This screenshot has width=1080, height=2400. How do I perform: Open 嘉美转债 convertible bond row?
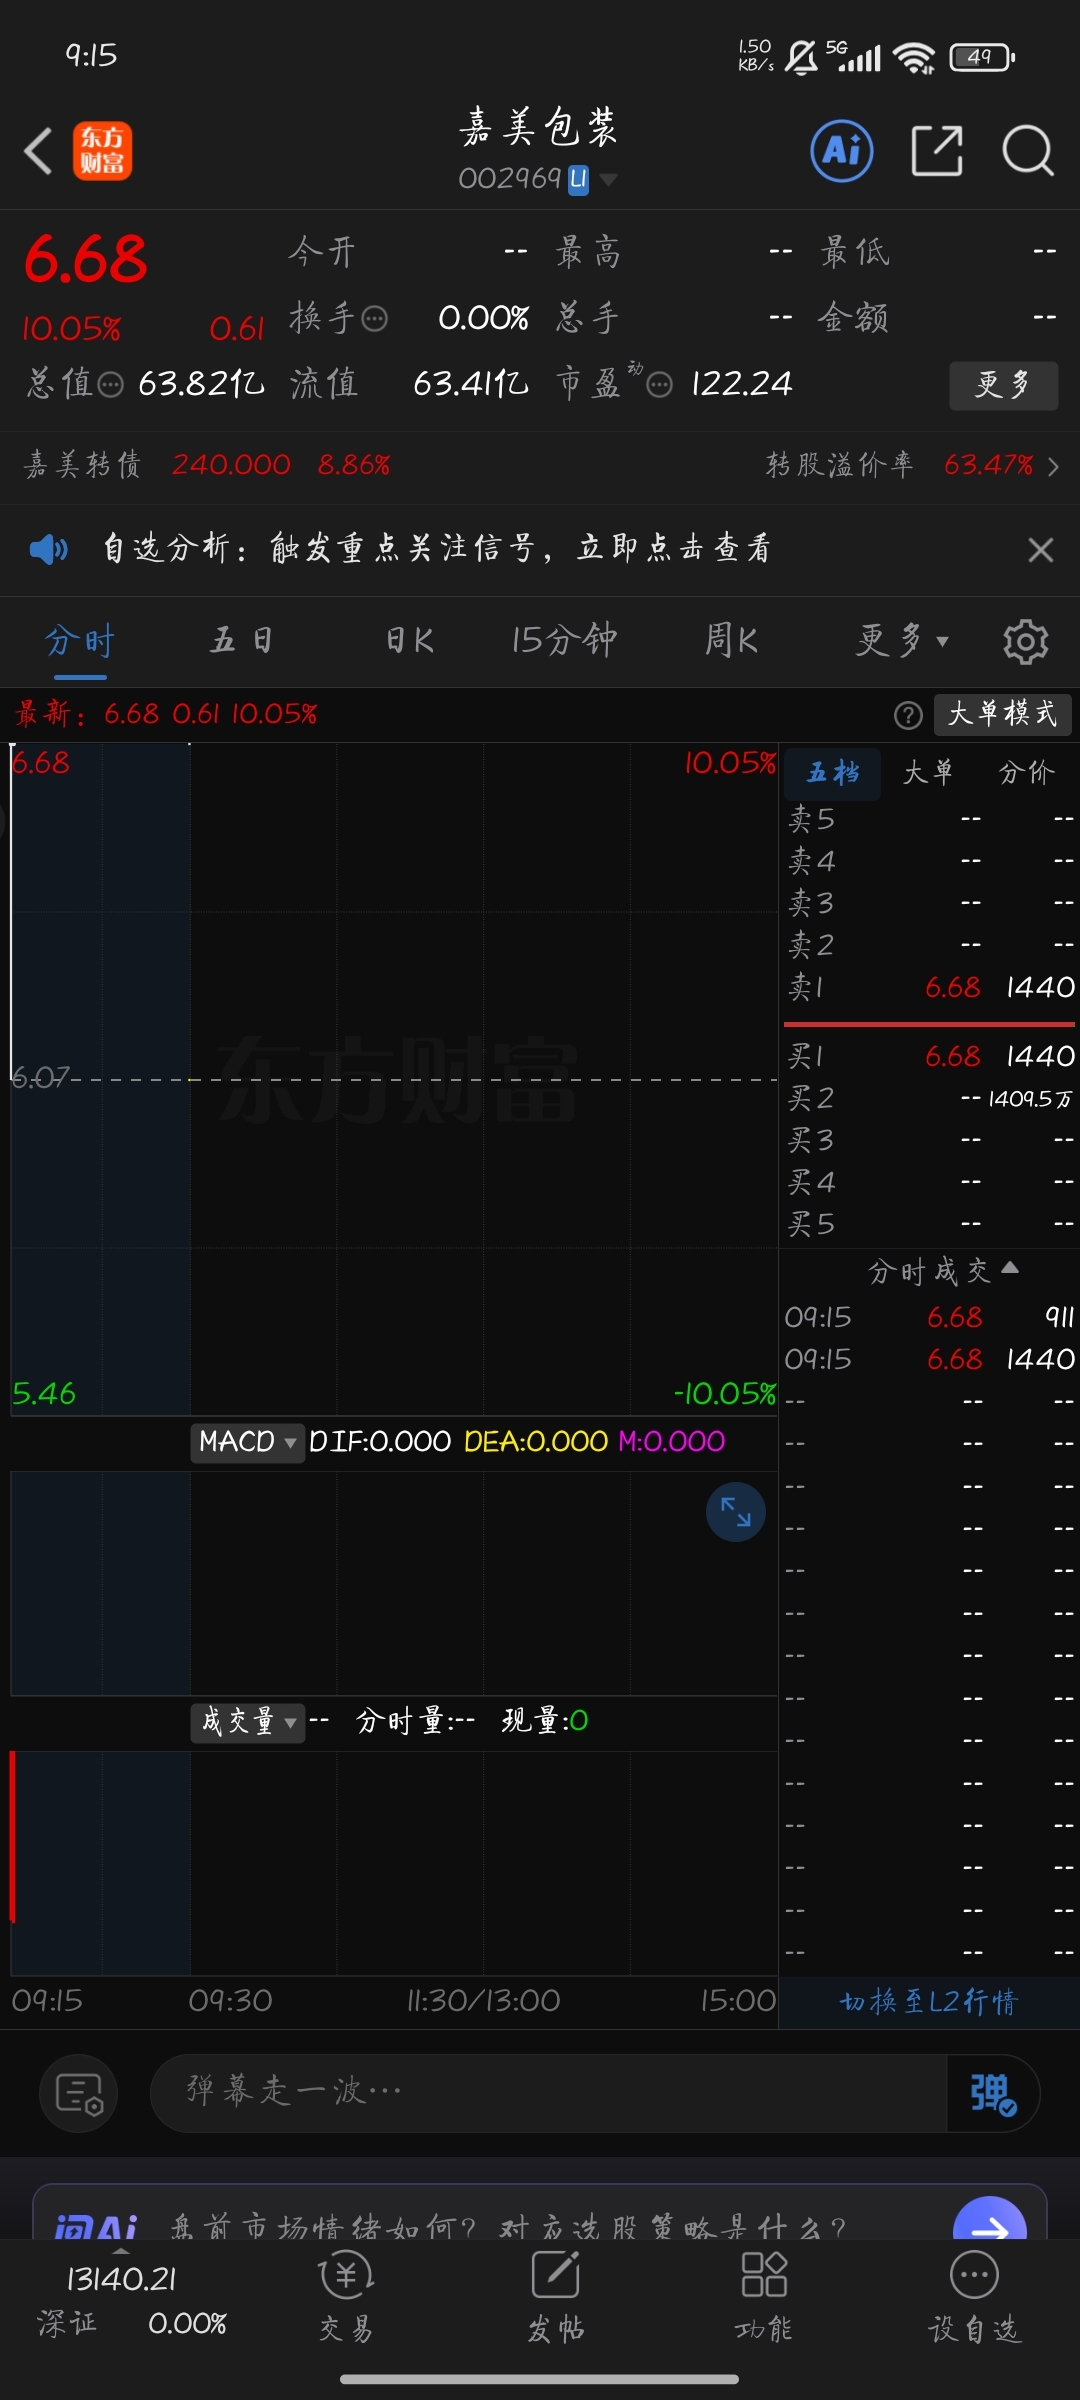207,465
